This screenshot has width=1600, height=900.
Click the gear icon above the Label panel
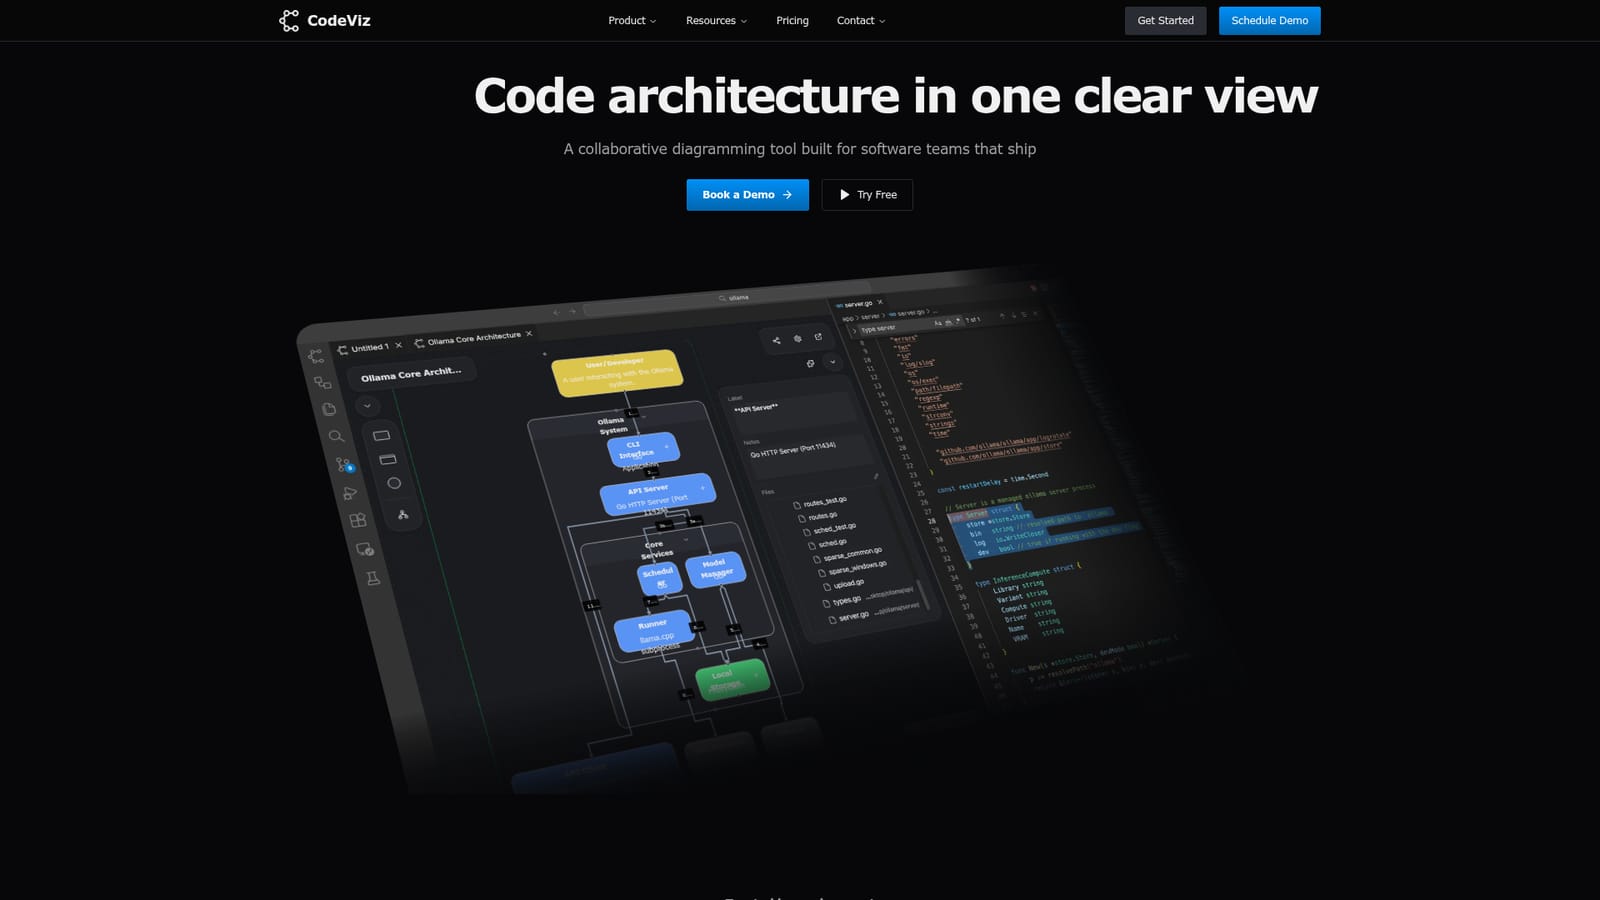(x=810, y=364)
